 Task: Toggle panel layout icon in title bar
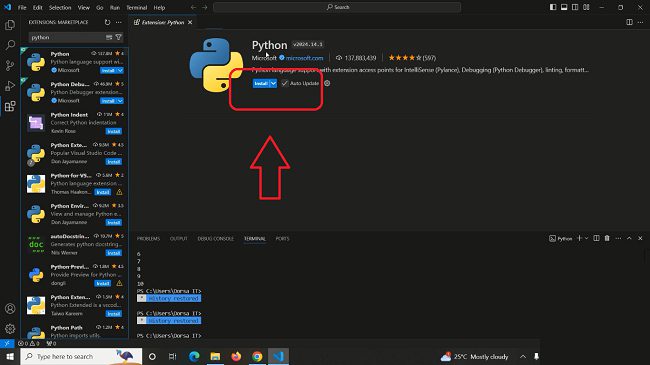tap(564, 7)
